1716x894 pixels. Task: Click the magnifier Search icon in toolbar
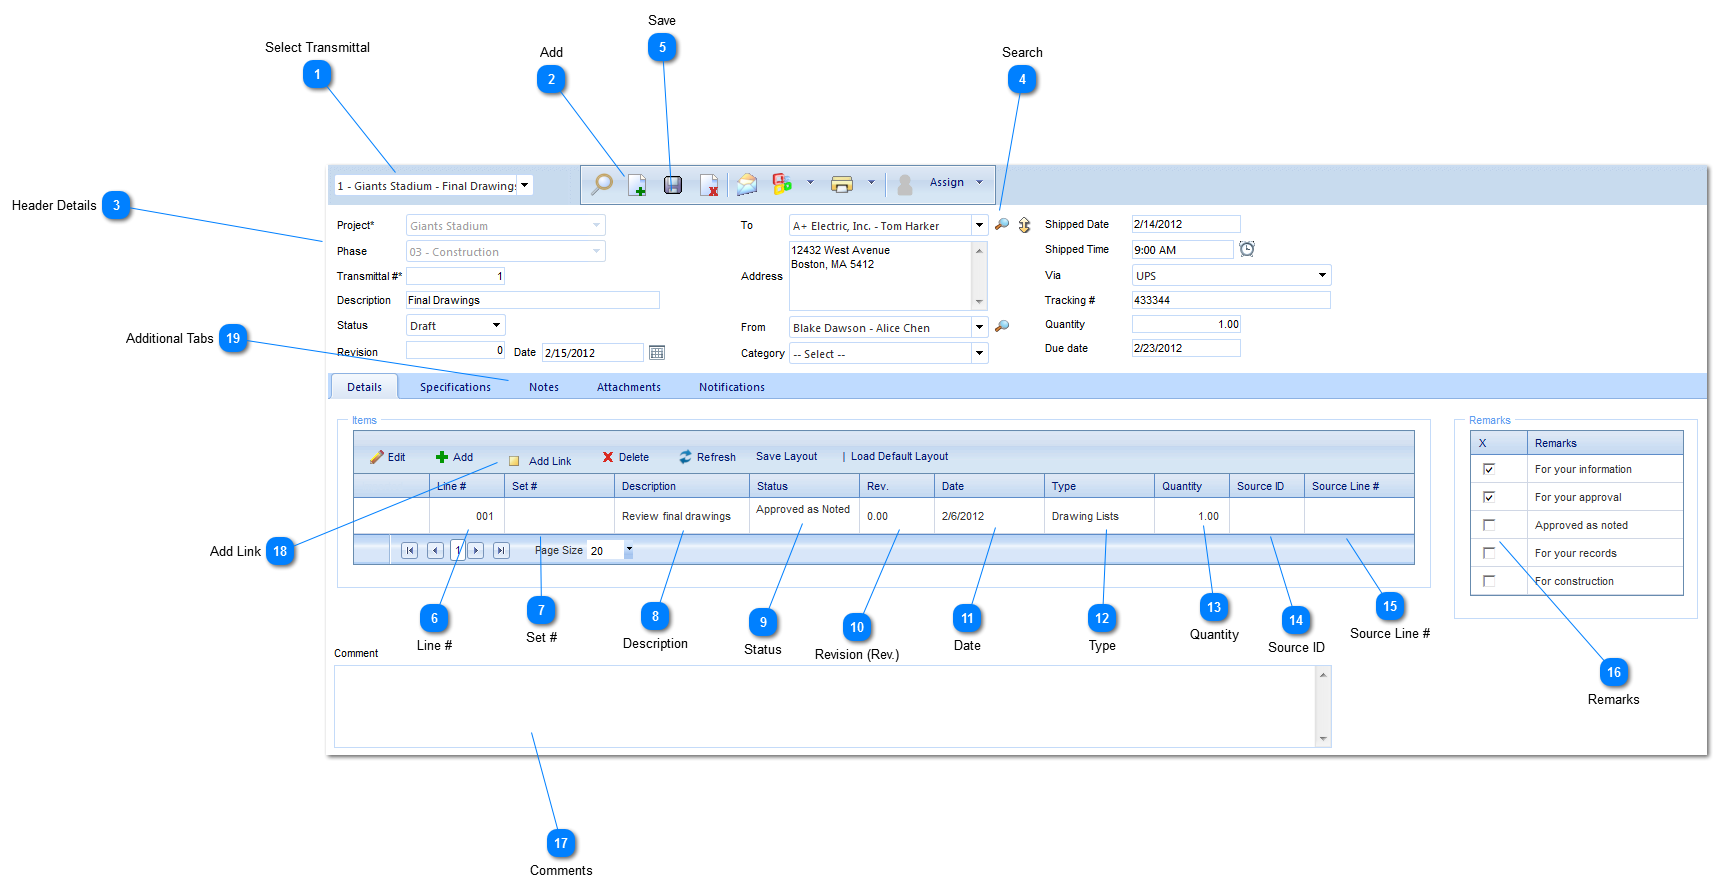coord(602,184)
